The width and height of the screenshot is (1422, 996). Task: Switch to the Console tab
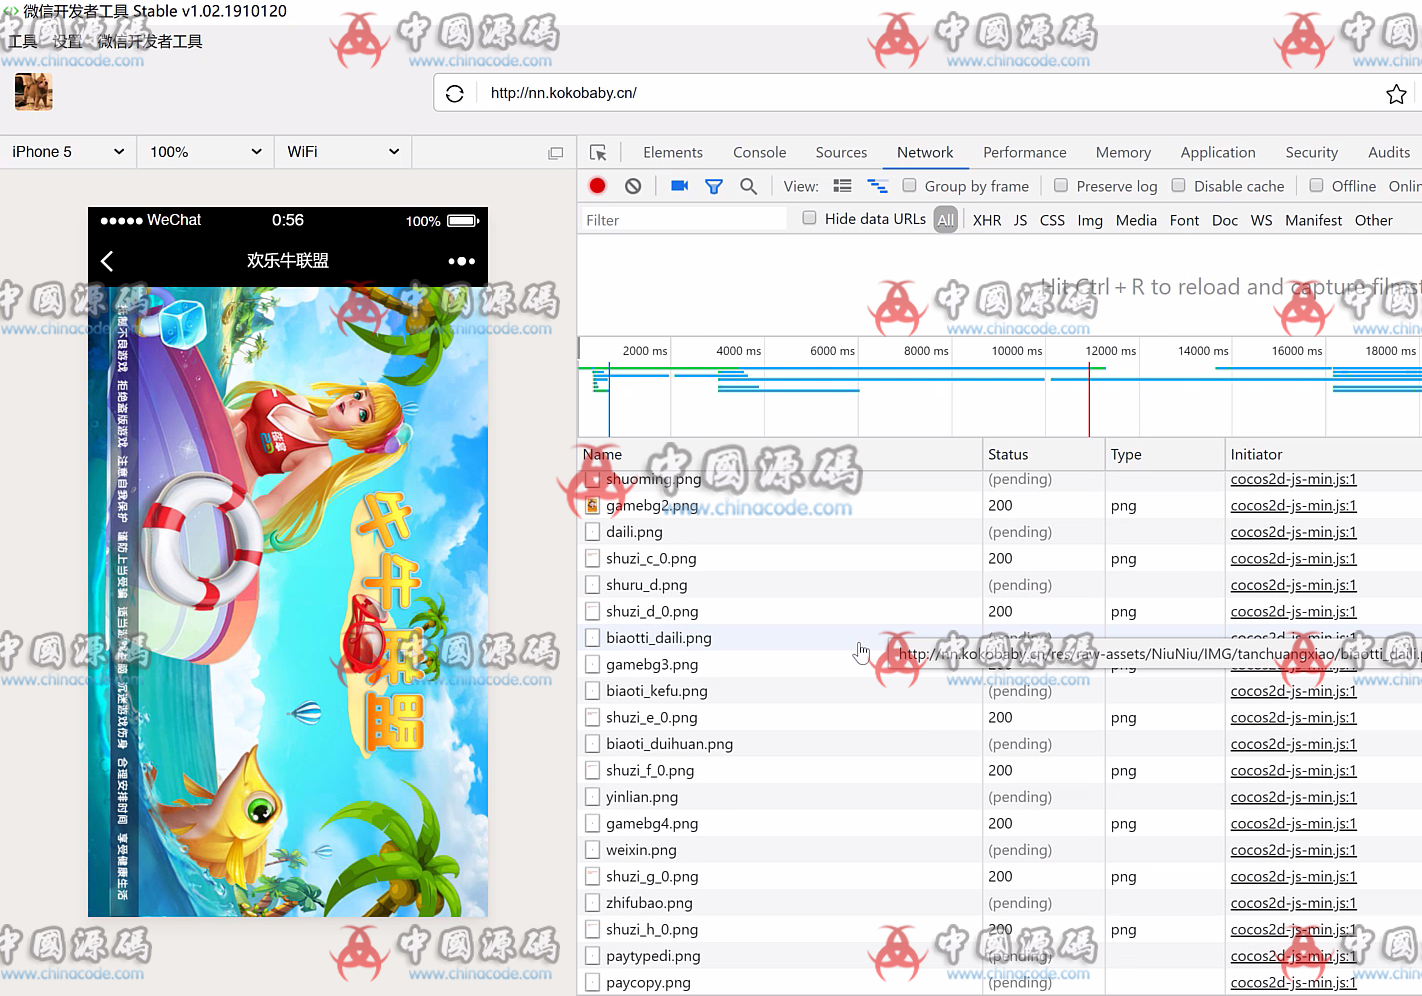point(759,153)
